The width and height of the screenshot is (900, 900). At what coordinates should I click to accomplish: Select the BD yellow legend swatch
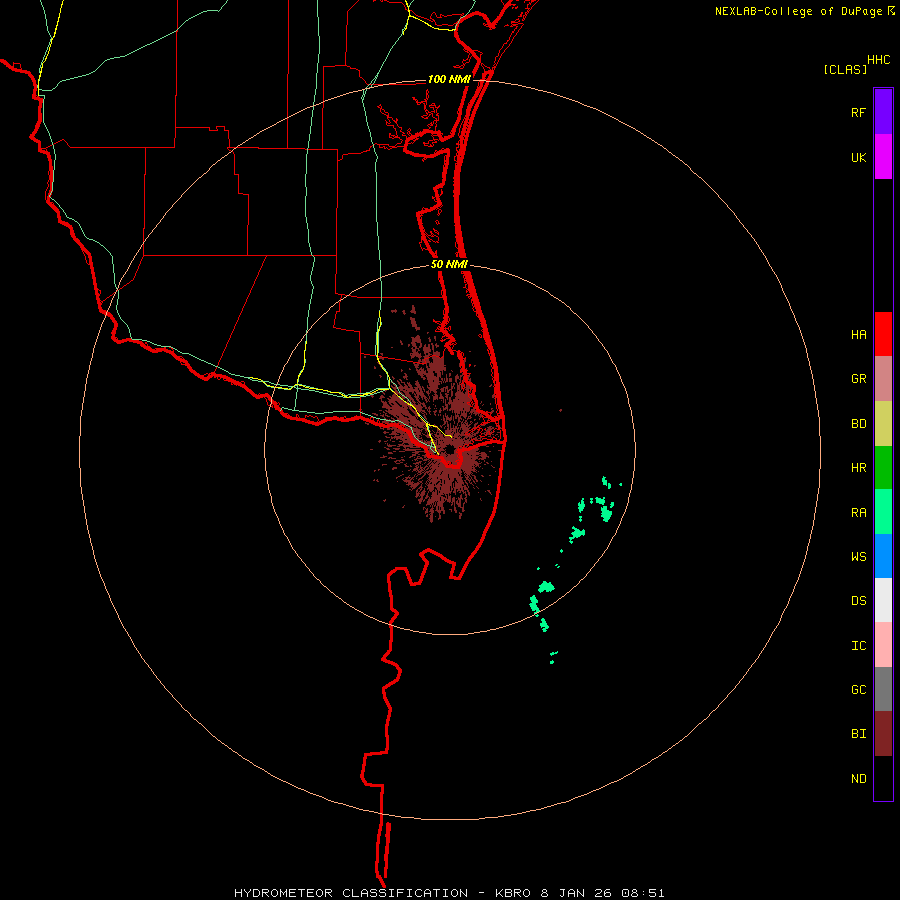pos(883,424)
